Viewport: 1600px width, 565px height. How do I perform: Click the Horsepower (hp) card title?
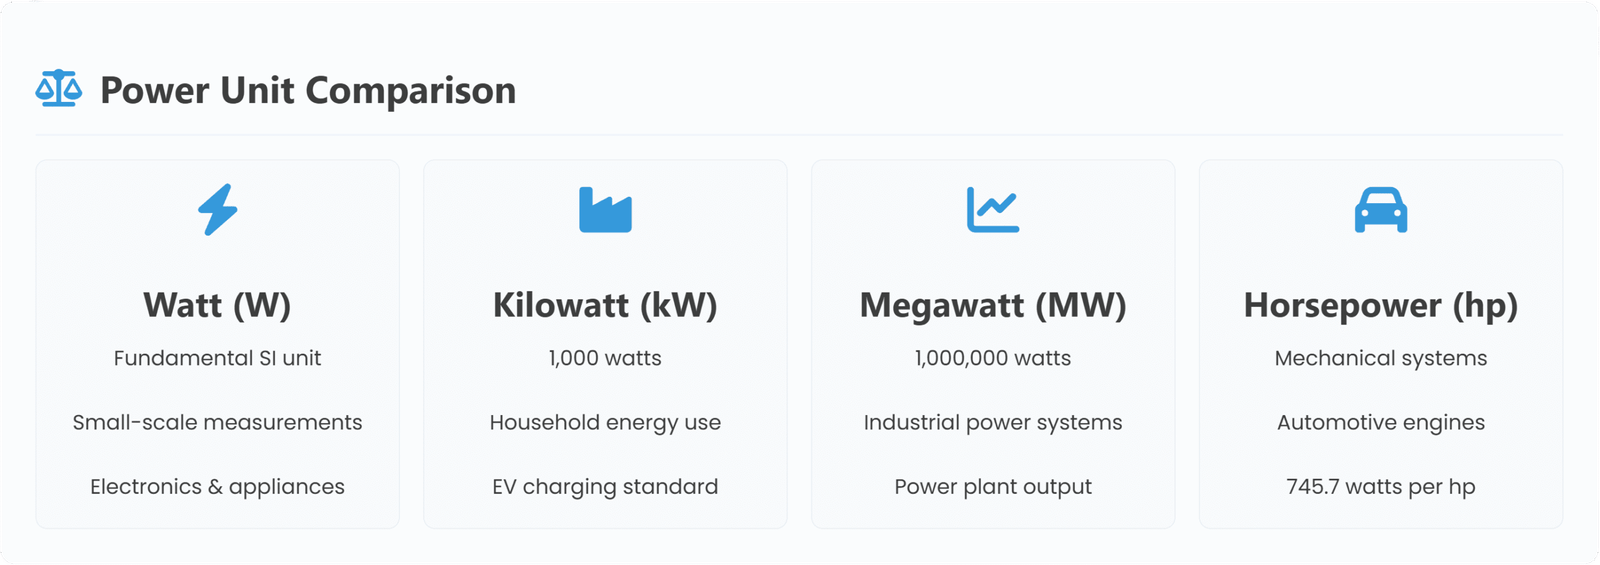click(x=1380, y=305)
